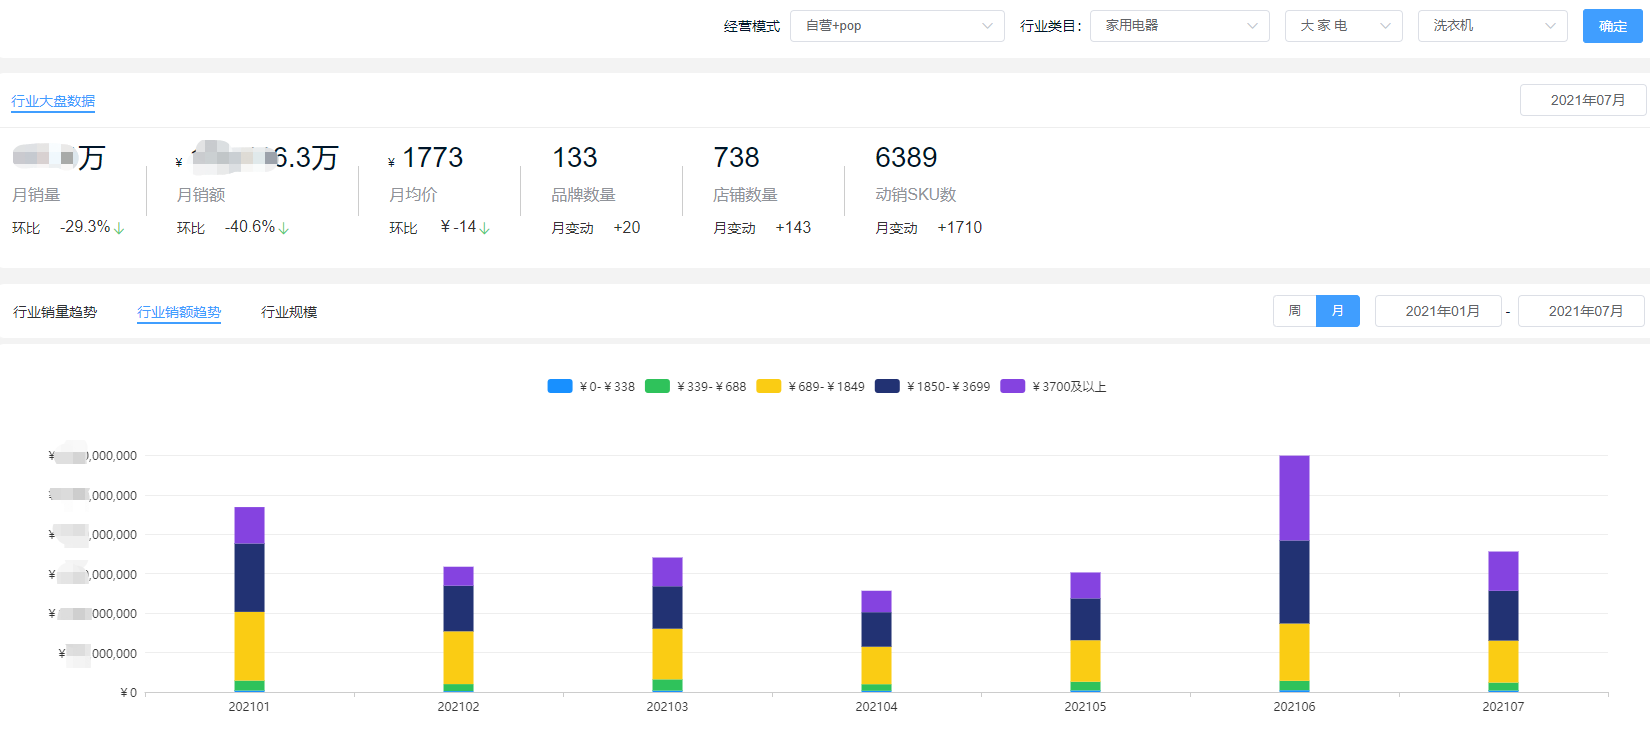
Task: Select the 行业大盘数据 tab link
Action: [53, 101]
